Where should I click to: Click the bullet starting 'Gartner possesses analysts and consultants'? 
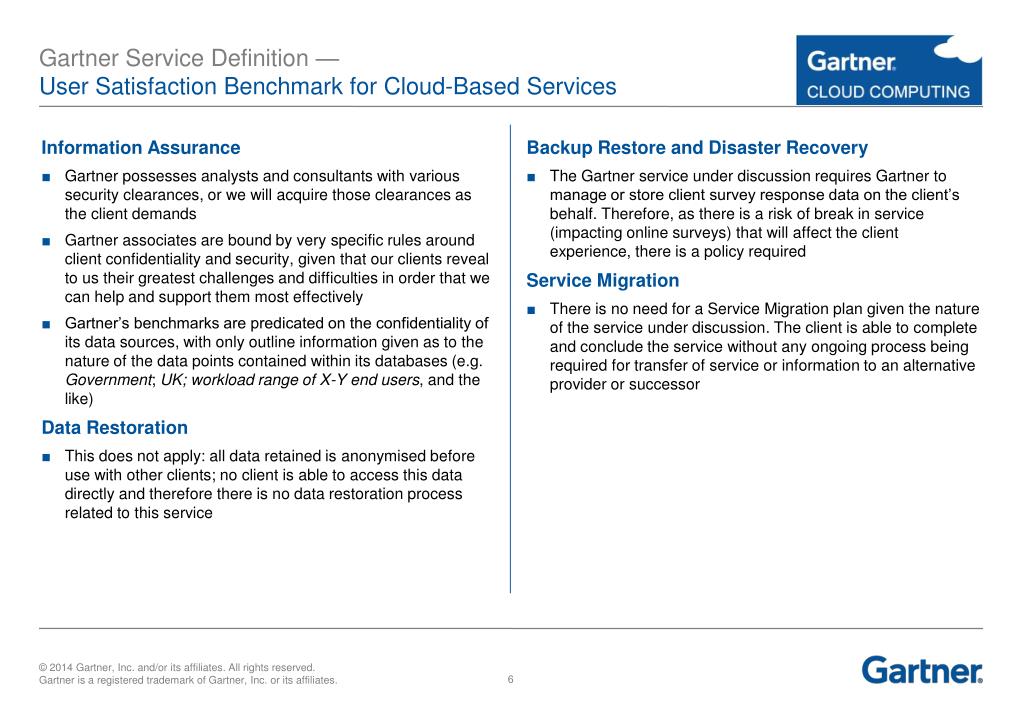click(267, 195)
